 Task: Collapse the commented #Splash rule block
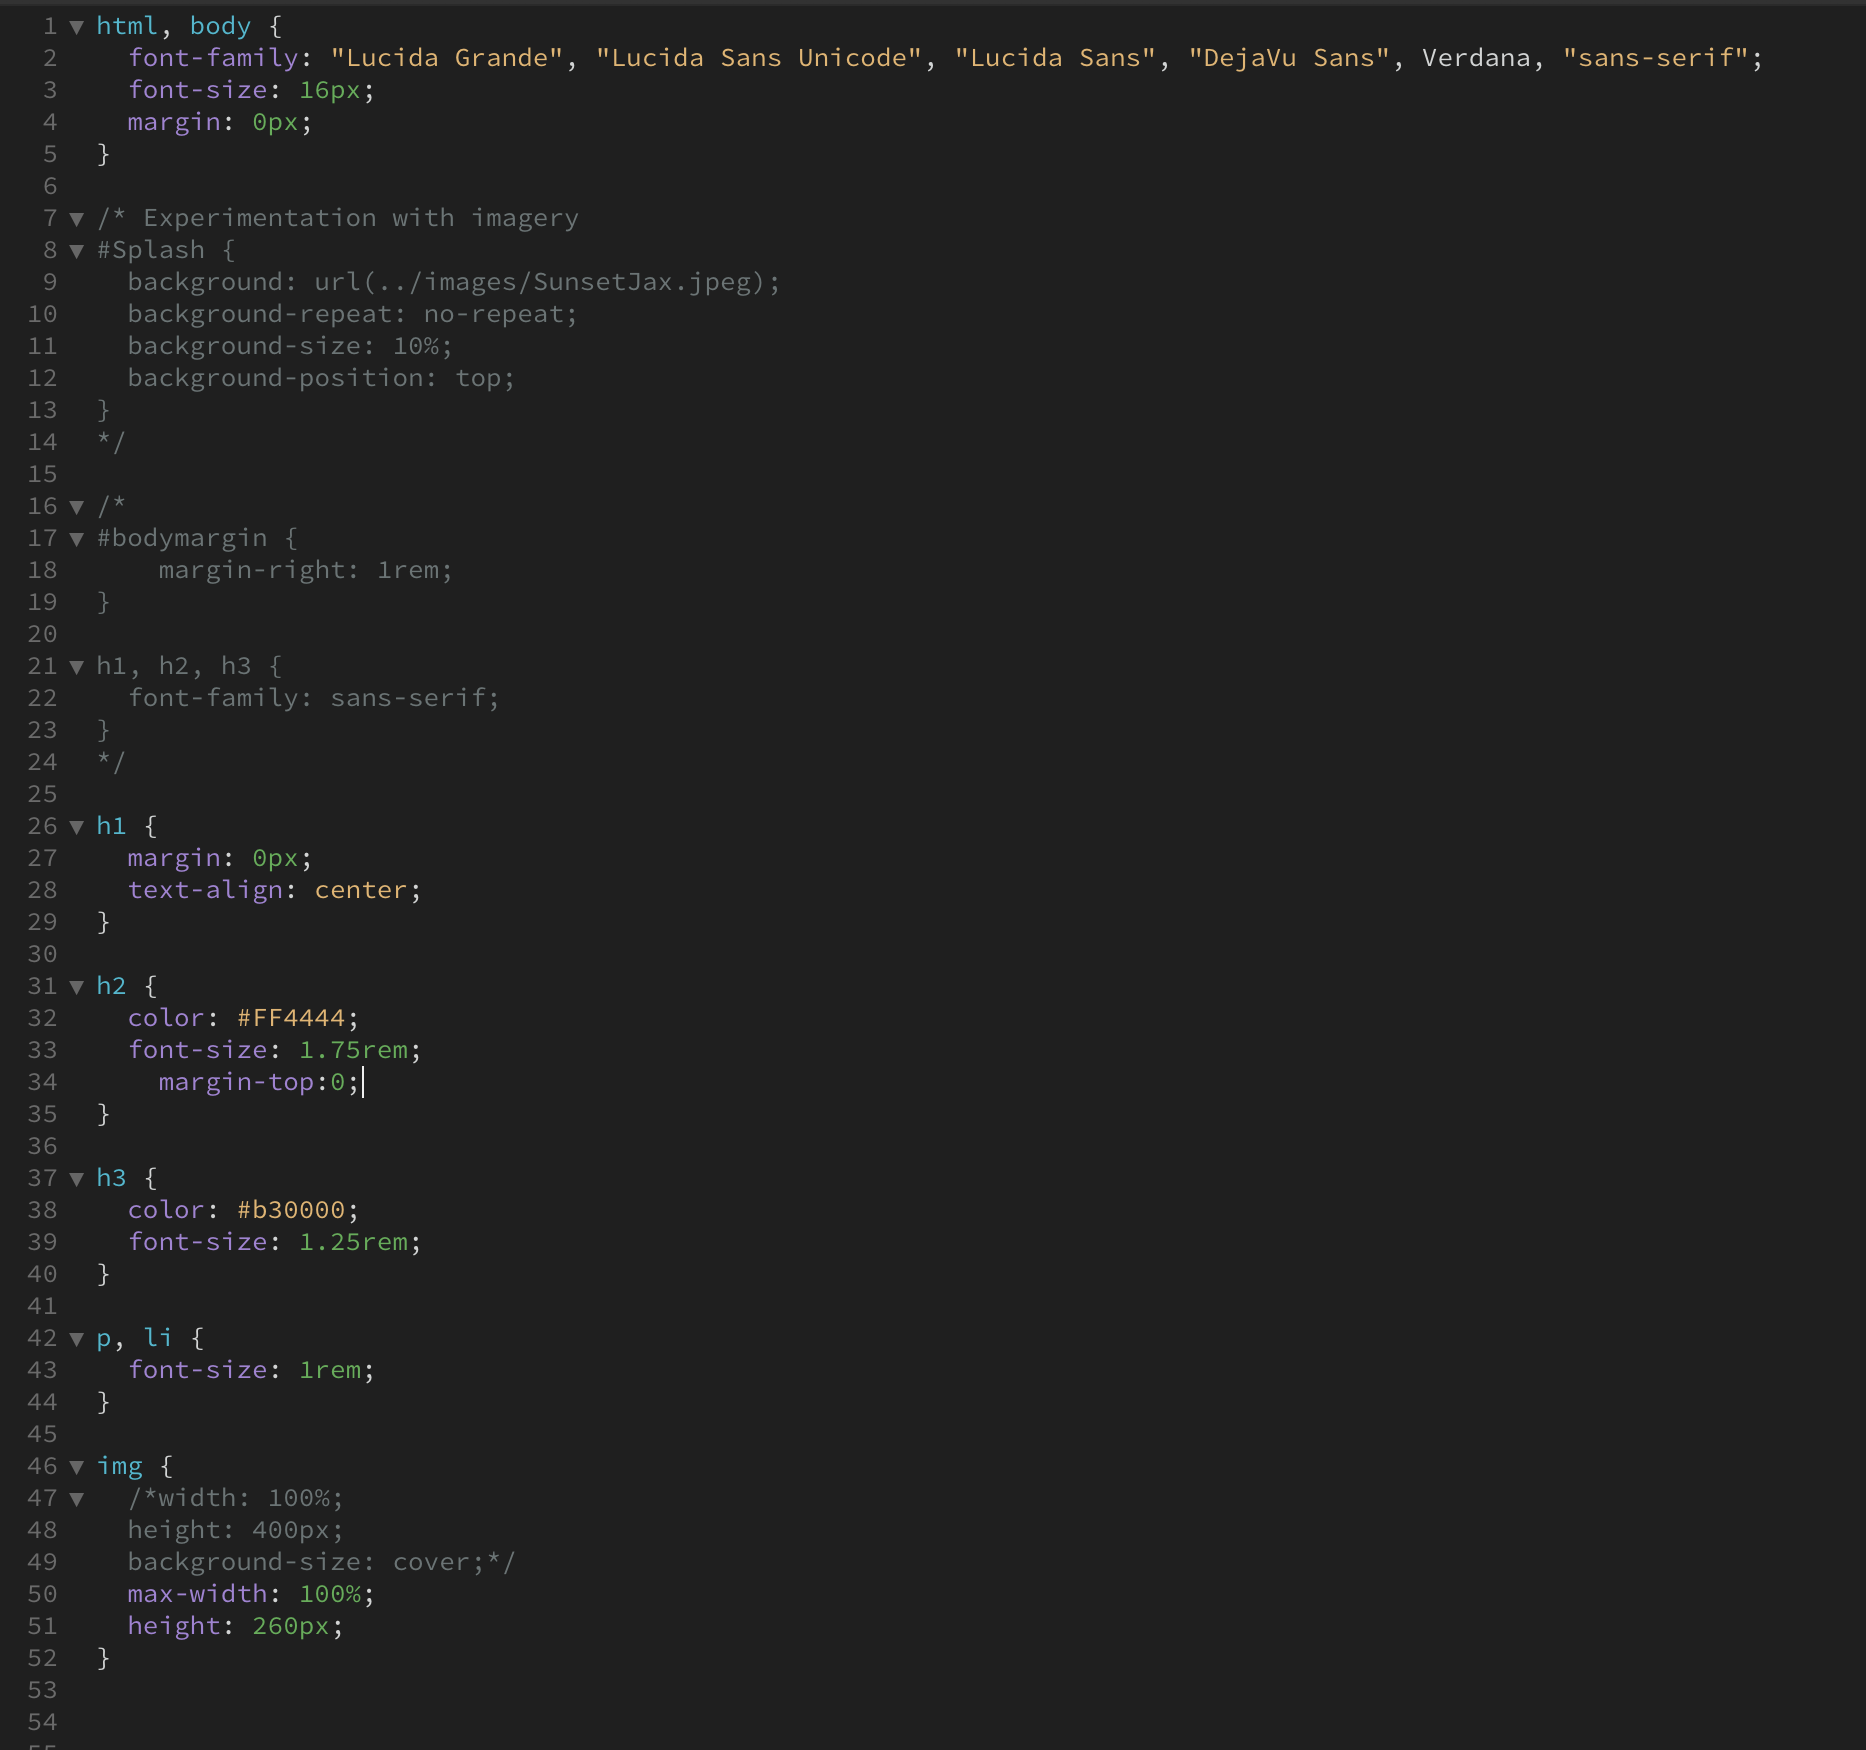pyautogui.click(x=77, y=251)
